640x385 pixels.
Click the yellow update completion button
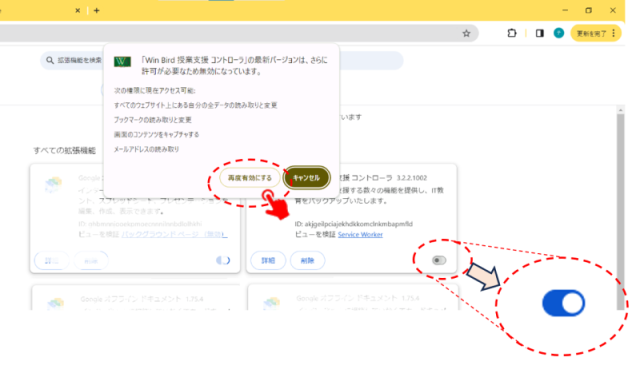[x=591, y=33]
